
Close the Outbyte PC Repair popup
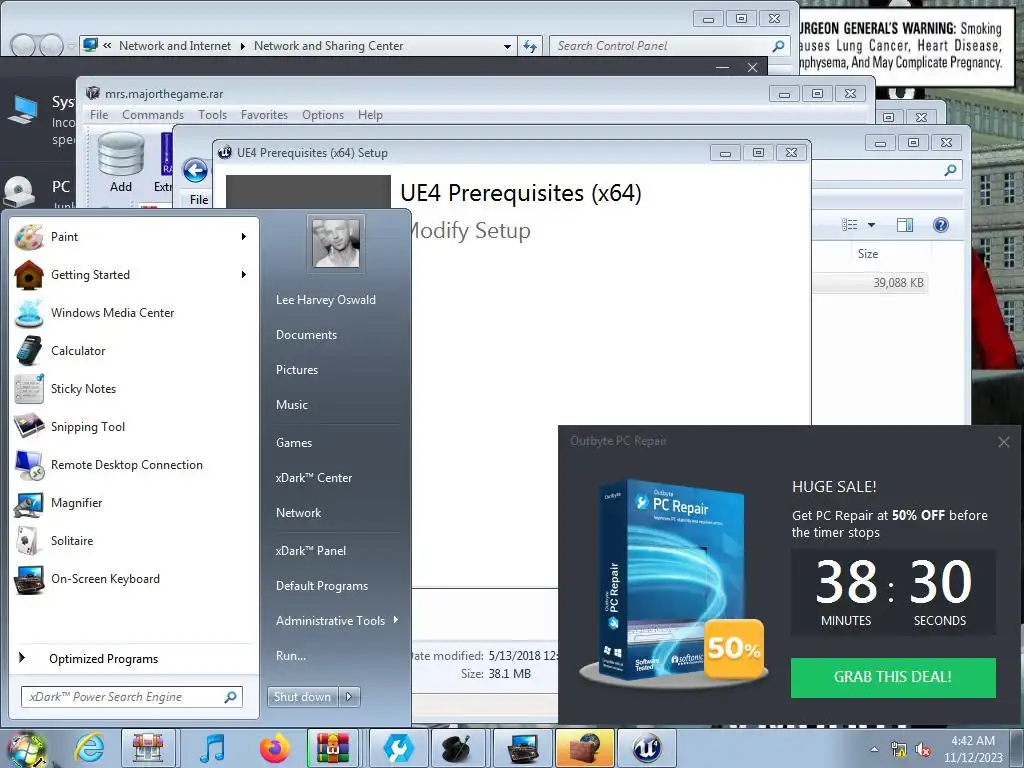1004,442
